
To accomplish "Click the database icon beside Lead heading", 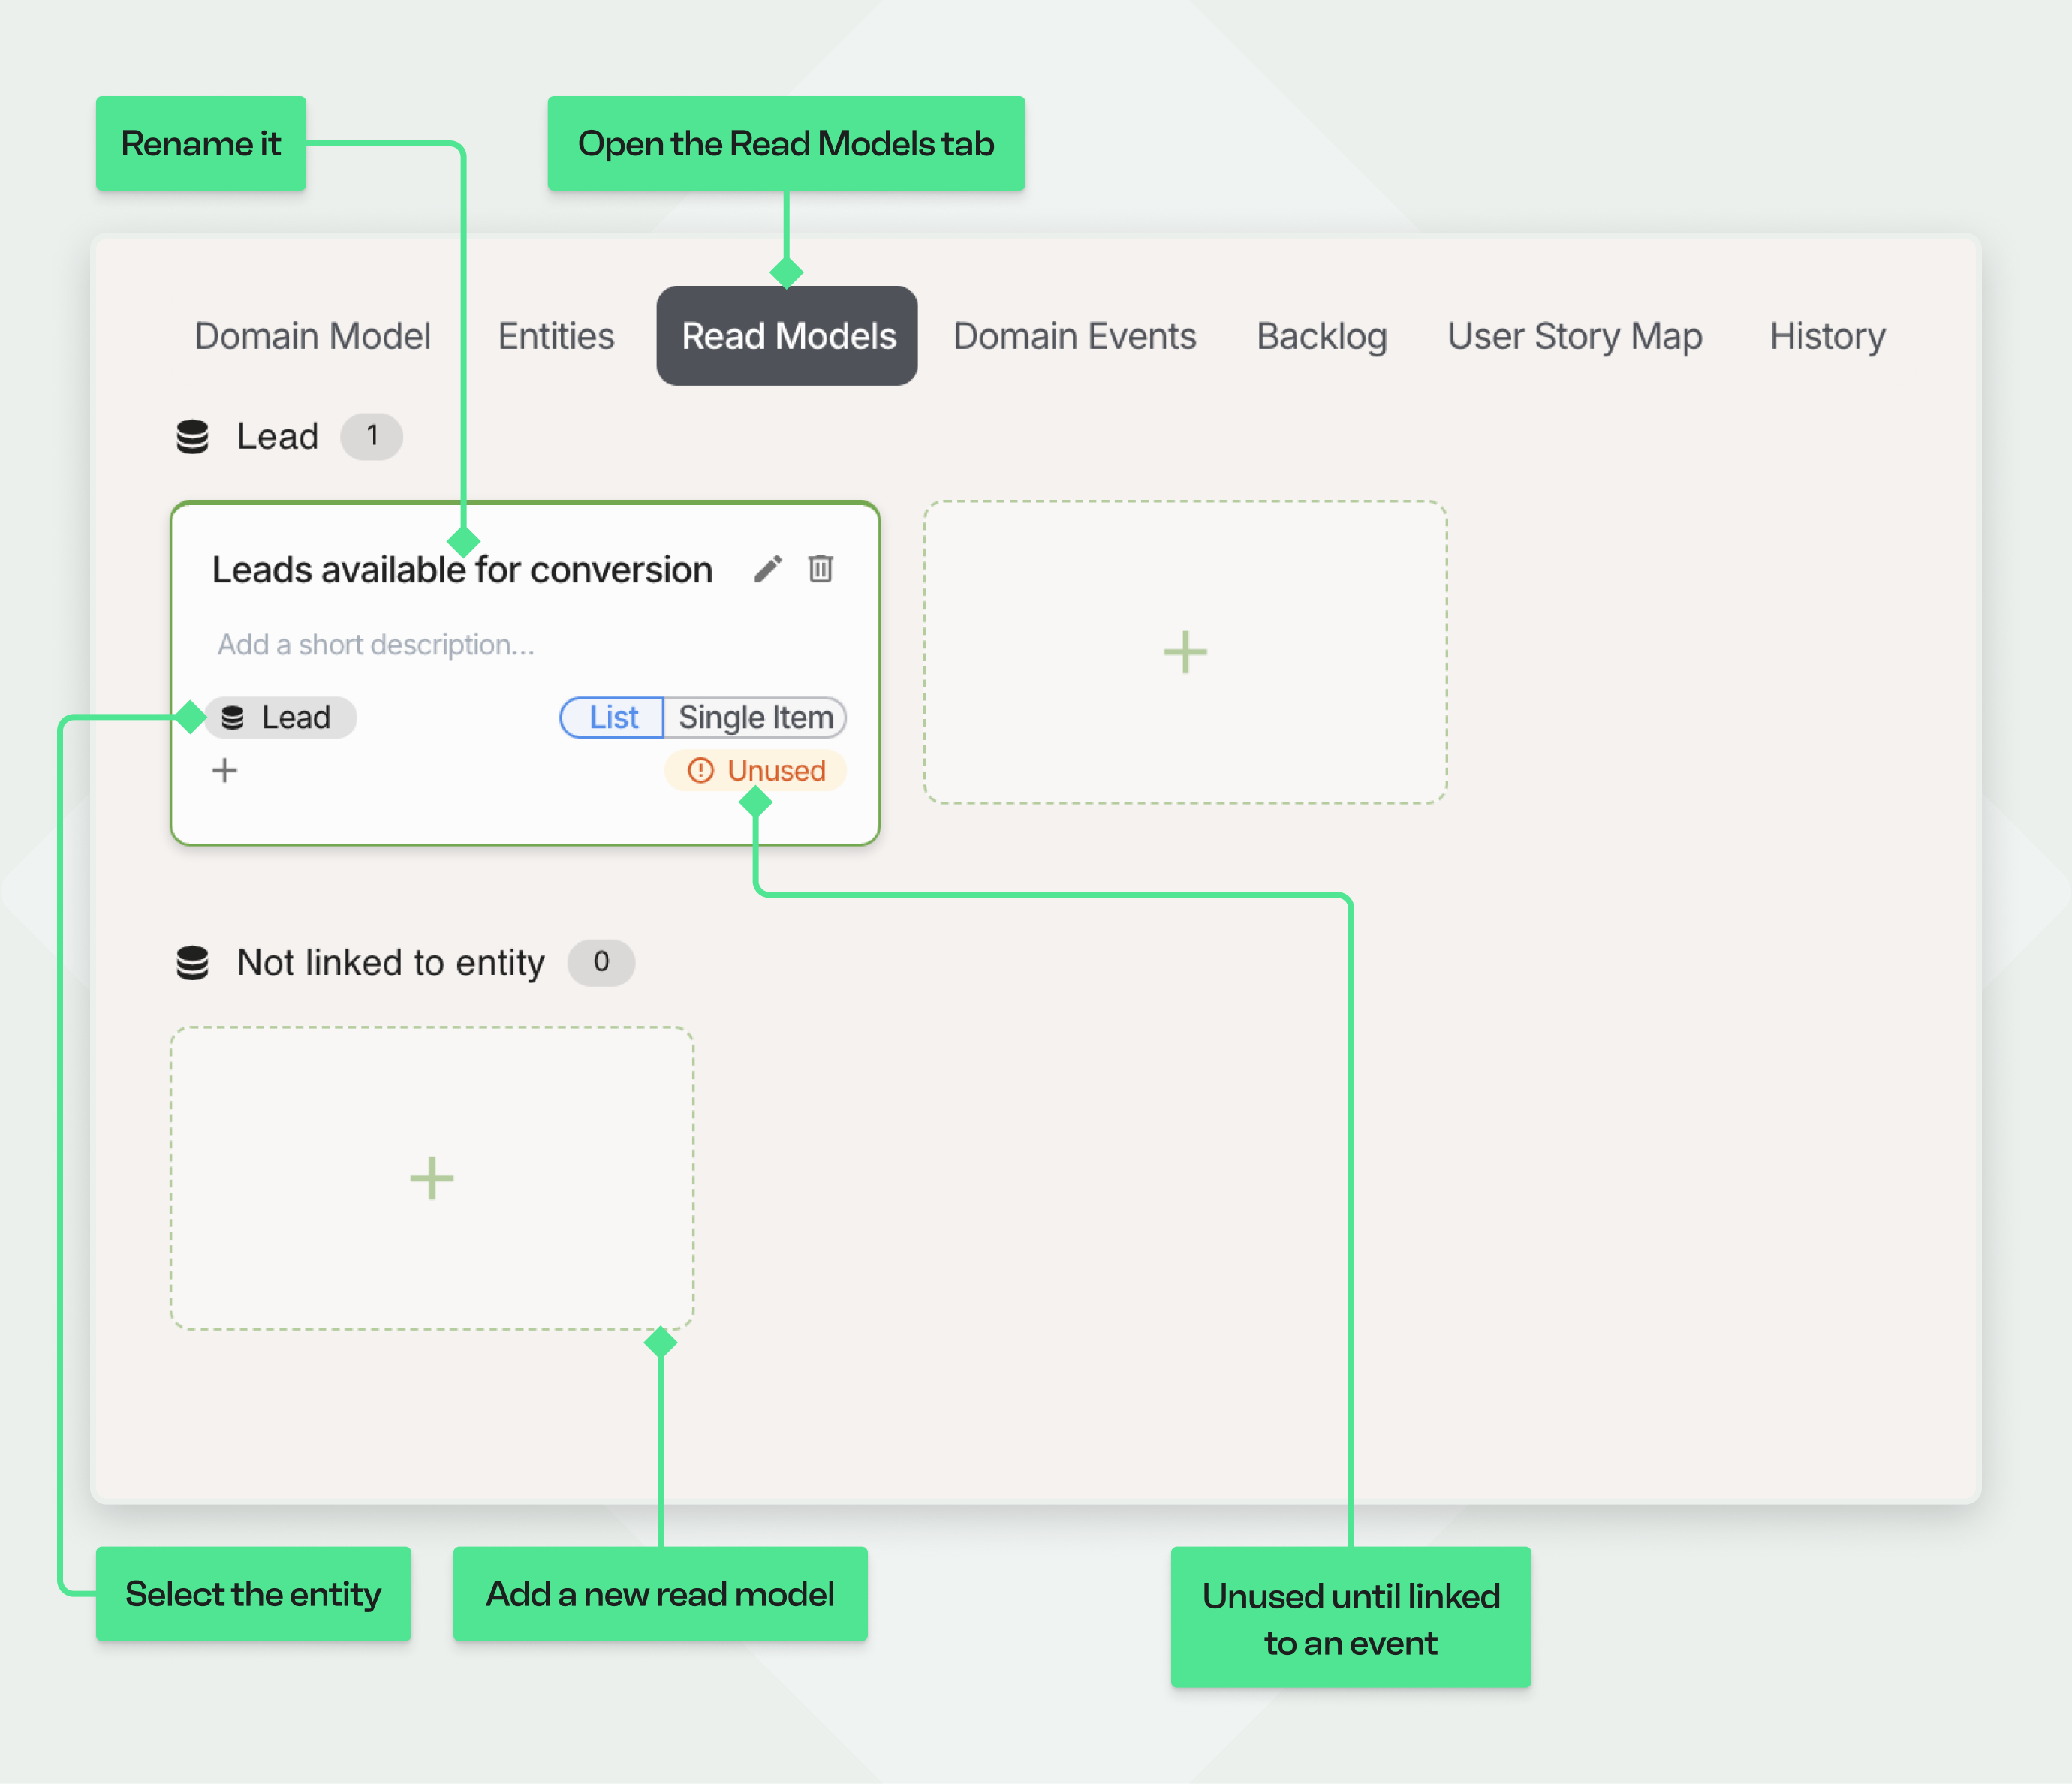I will click(193, 436).
